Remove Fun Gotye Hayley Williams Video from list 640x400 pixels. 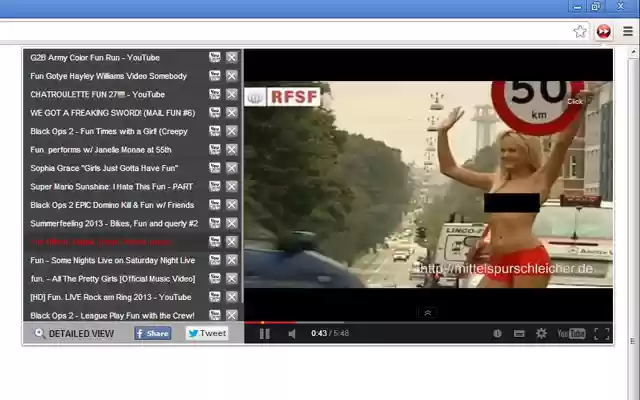coord(232,76)
